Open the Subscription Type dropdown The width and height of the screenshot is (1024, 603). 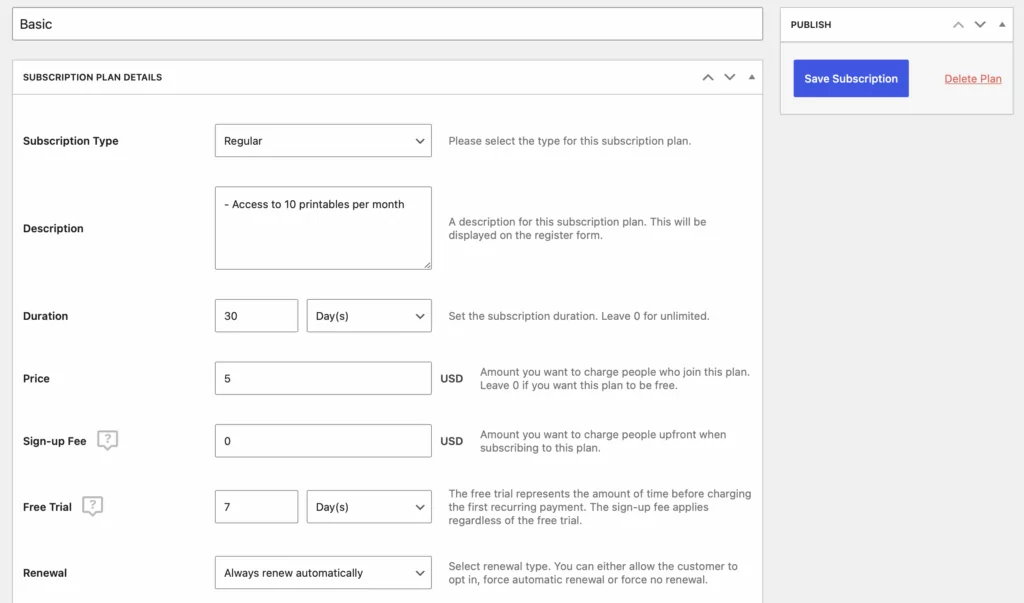[323, 140]
